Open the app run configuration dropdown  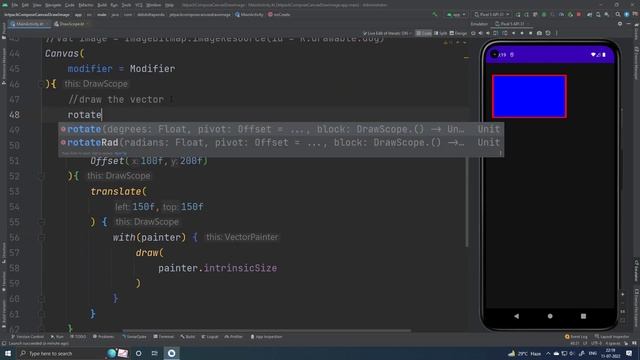pos(456,15)
